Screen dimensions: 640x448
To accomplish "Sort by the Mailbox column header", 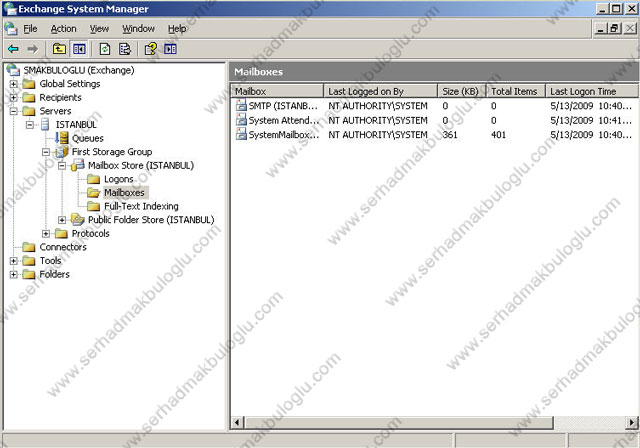I will pyautogui.click(x=277, y=91).
